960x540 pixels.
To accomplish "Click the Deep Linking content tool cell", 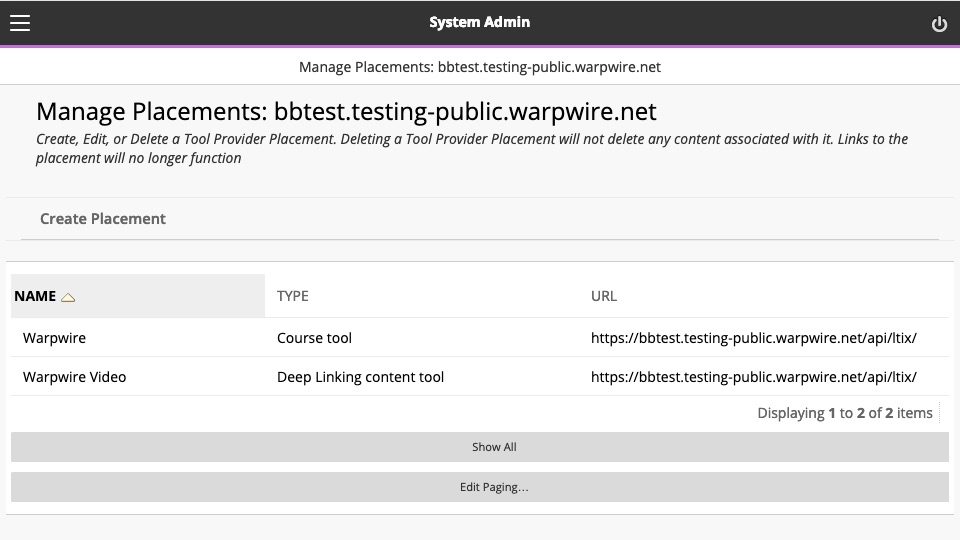I will pos(361,377).
